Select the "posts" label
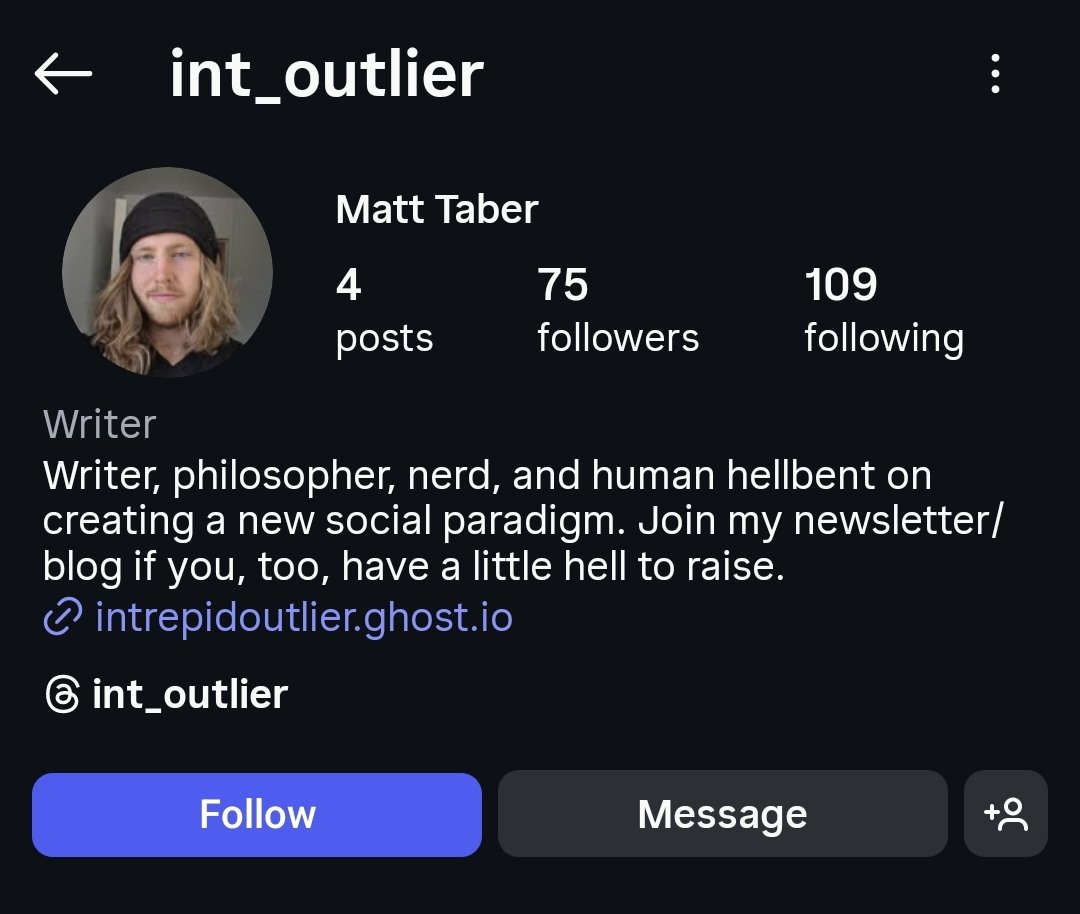1080x914 pixels. pos(384,338)
